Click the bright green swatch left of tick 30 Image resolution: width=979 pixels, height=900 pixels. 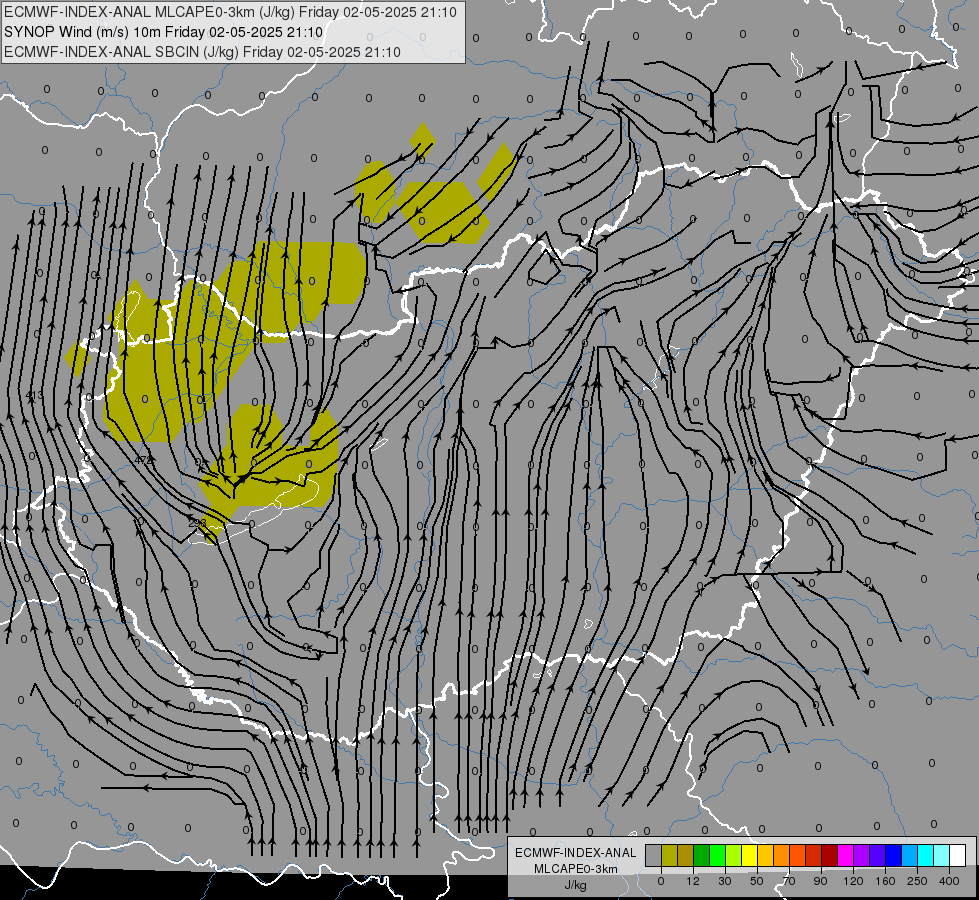[717, 855]
